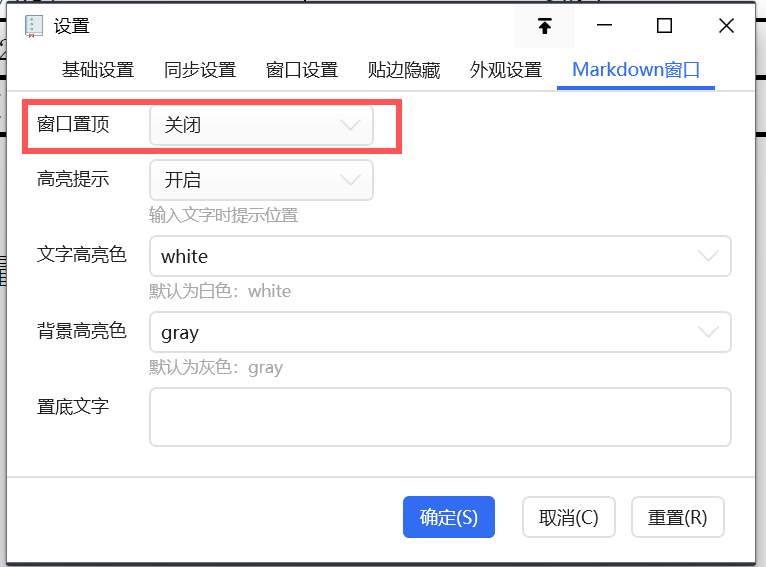Viewport: 766px width, 567px height.
Task: Open the 文字高亮色 color dropdown
Action: point(440,256)
